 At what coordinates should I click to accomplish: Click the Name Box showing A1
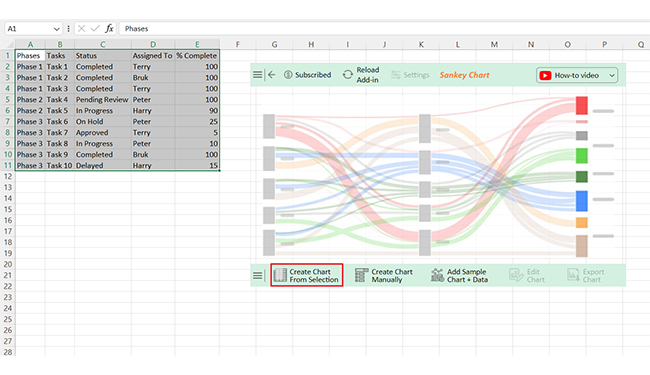coord(29,29)
